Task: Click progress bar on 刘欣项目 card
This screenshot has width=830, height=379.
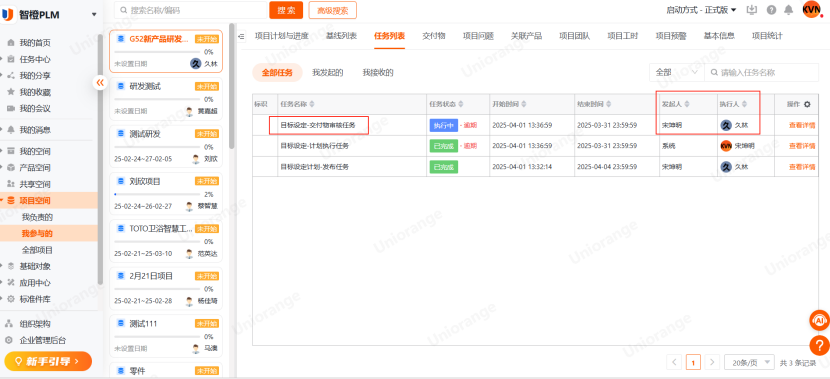Action: (157, 194)
